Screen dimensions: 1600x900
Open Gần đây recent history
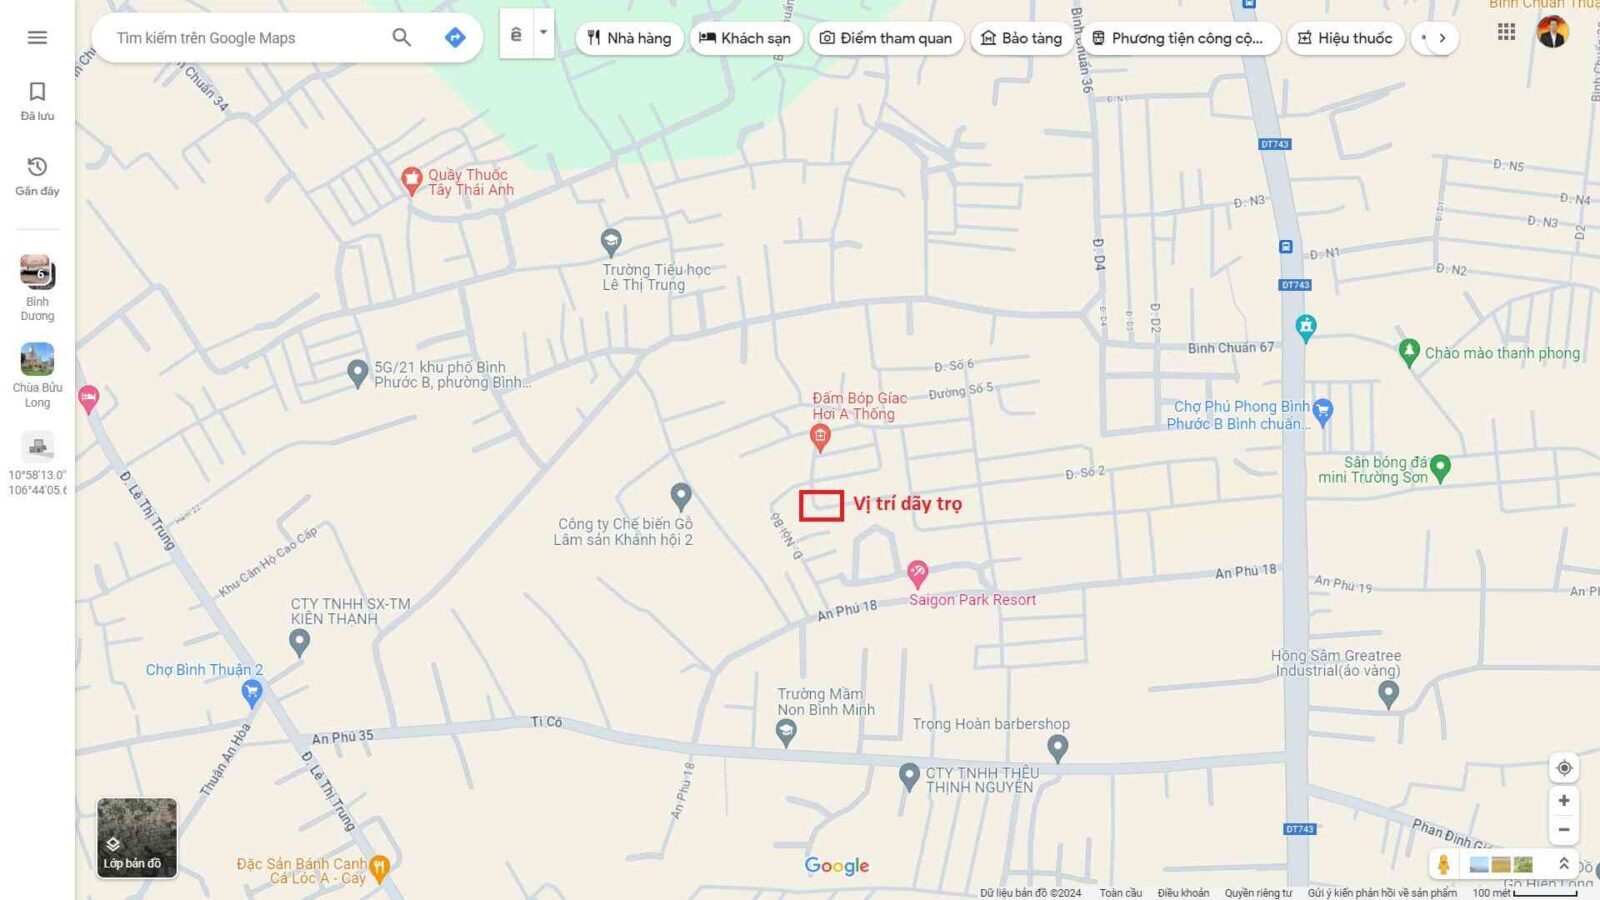37,175
